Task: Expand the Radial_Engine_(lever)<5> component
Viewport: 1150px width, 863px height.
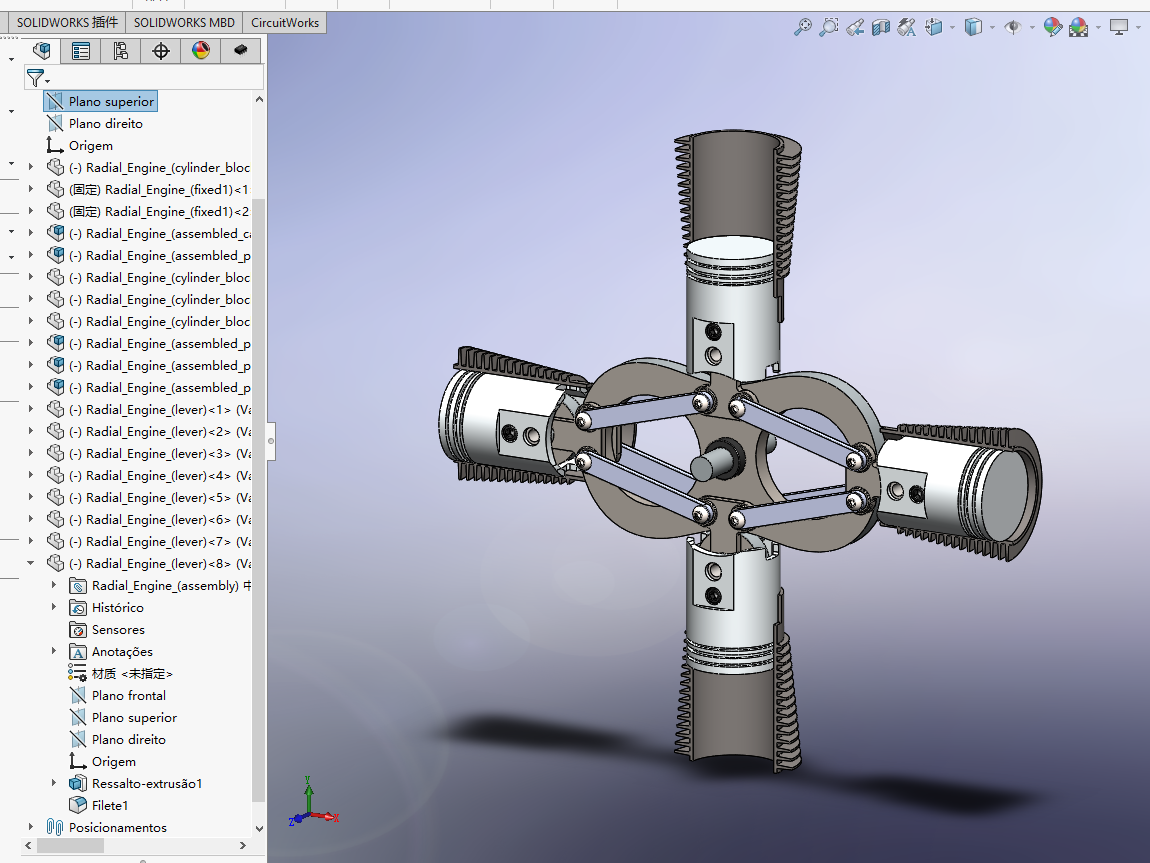Action: click(x=31, y=497)
